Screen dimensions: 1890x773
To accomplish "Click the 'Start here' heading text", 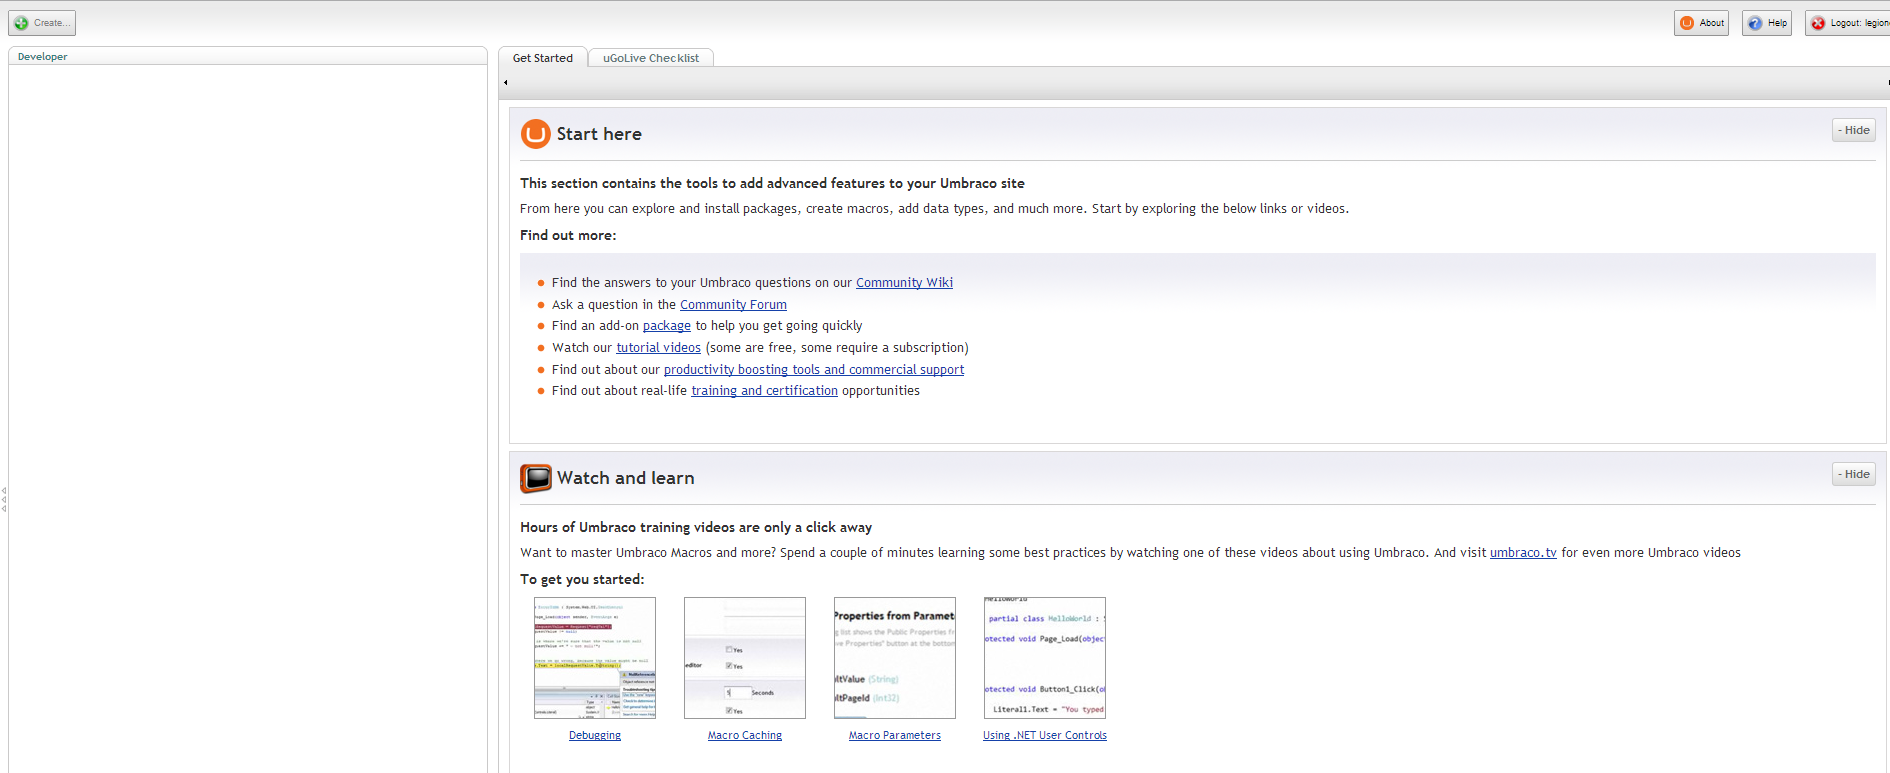I will click(599, 134).
